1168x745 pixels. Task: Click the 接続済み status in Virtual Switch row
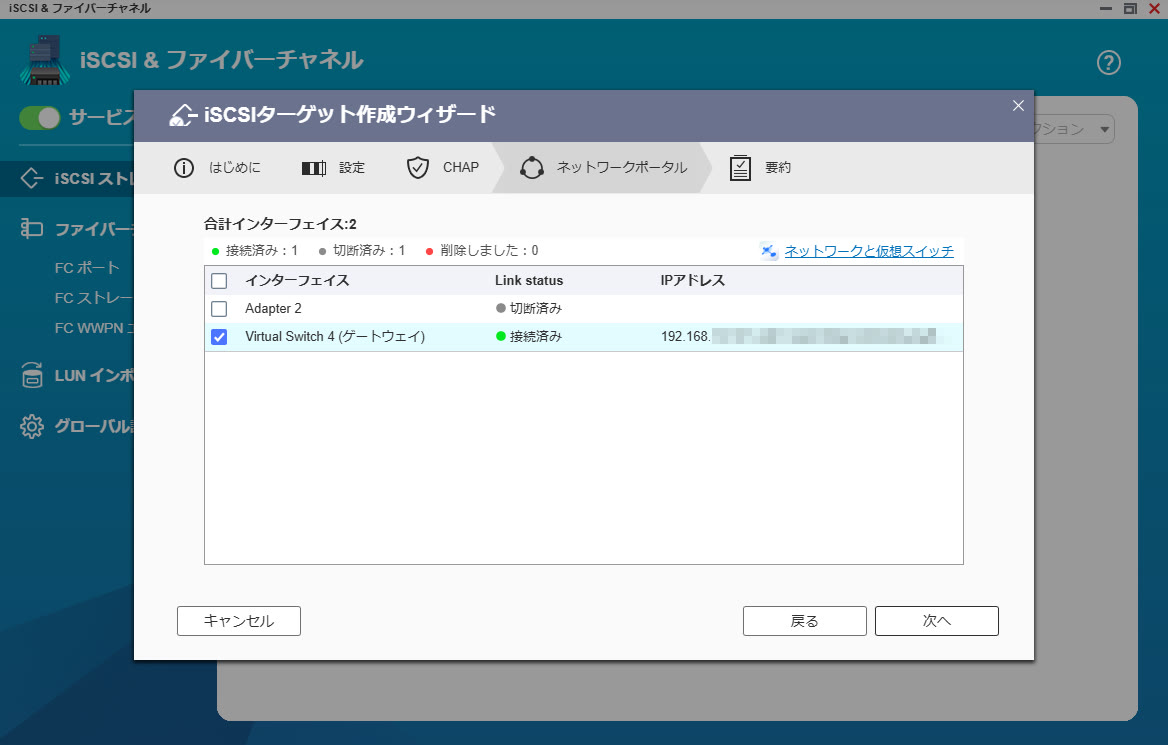529,337
